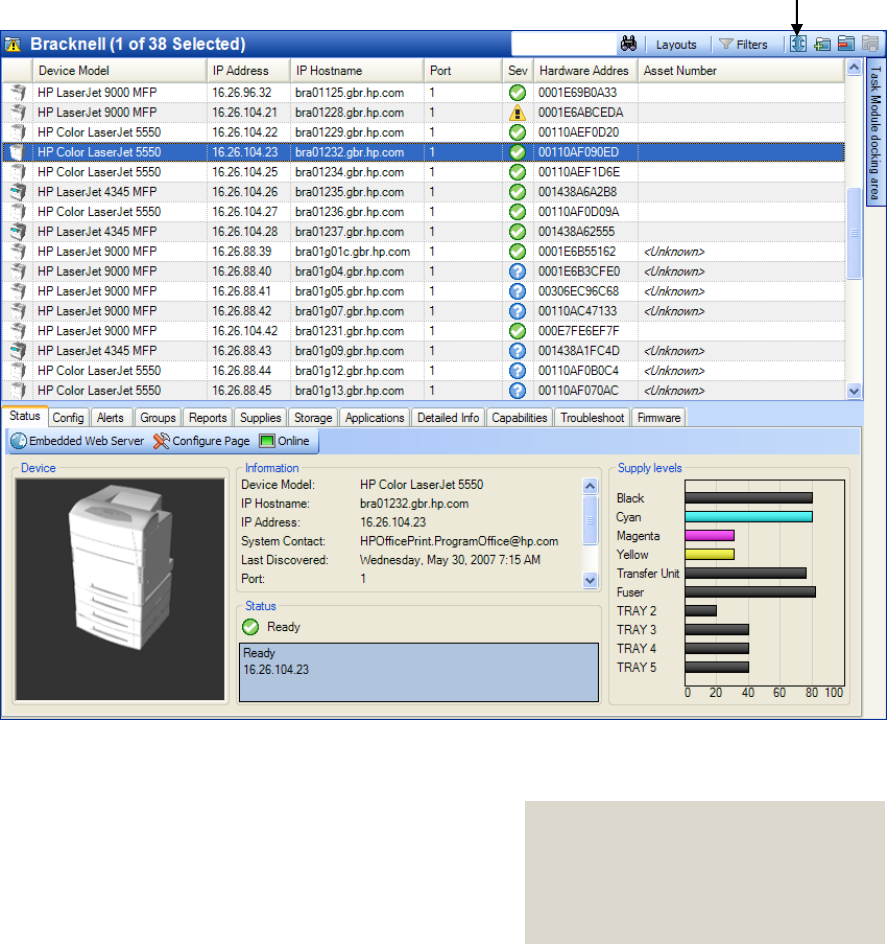The width and height of the screenshot is (887, 944).
Task: Open the Filters menu
Action: (x=744, y=45)
